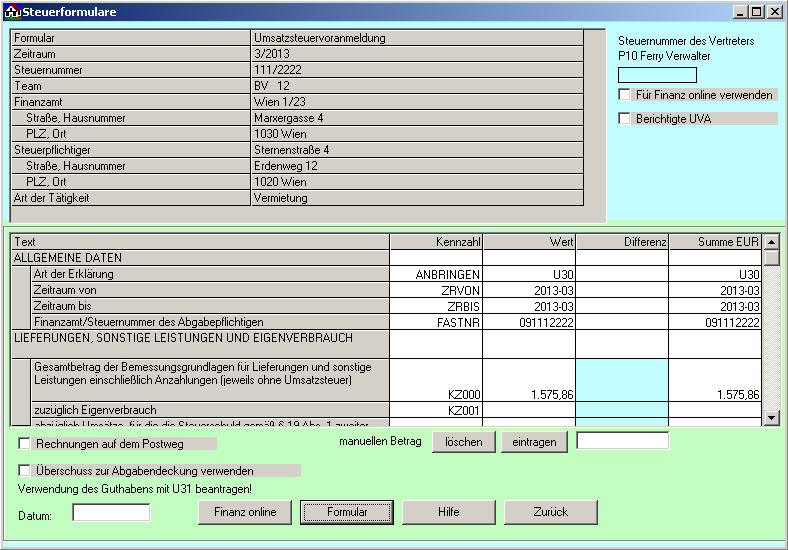The height and width of the screenshot is (550, 788).
Task: Go back with the 'Zurück' button
Action: pyautogui.click(x=550, y=512)
